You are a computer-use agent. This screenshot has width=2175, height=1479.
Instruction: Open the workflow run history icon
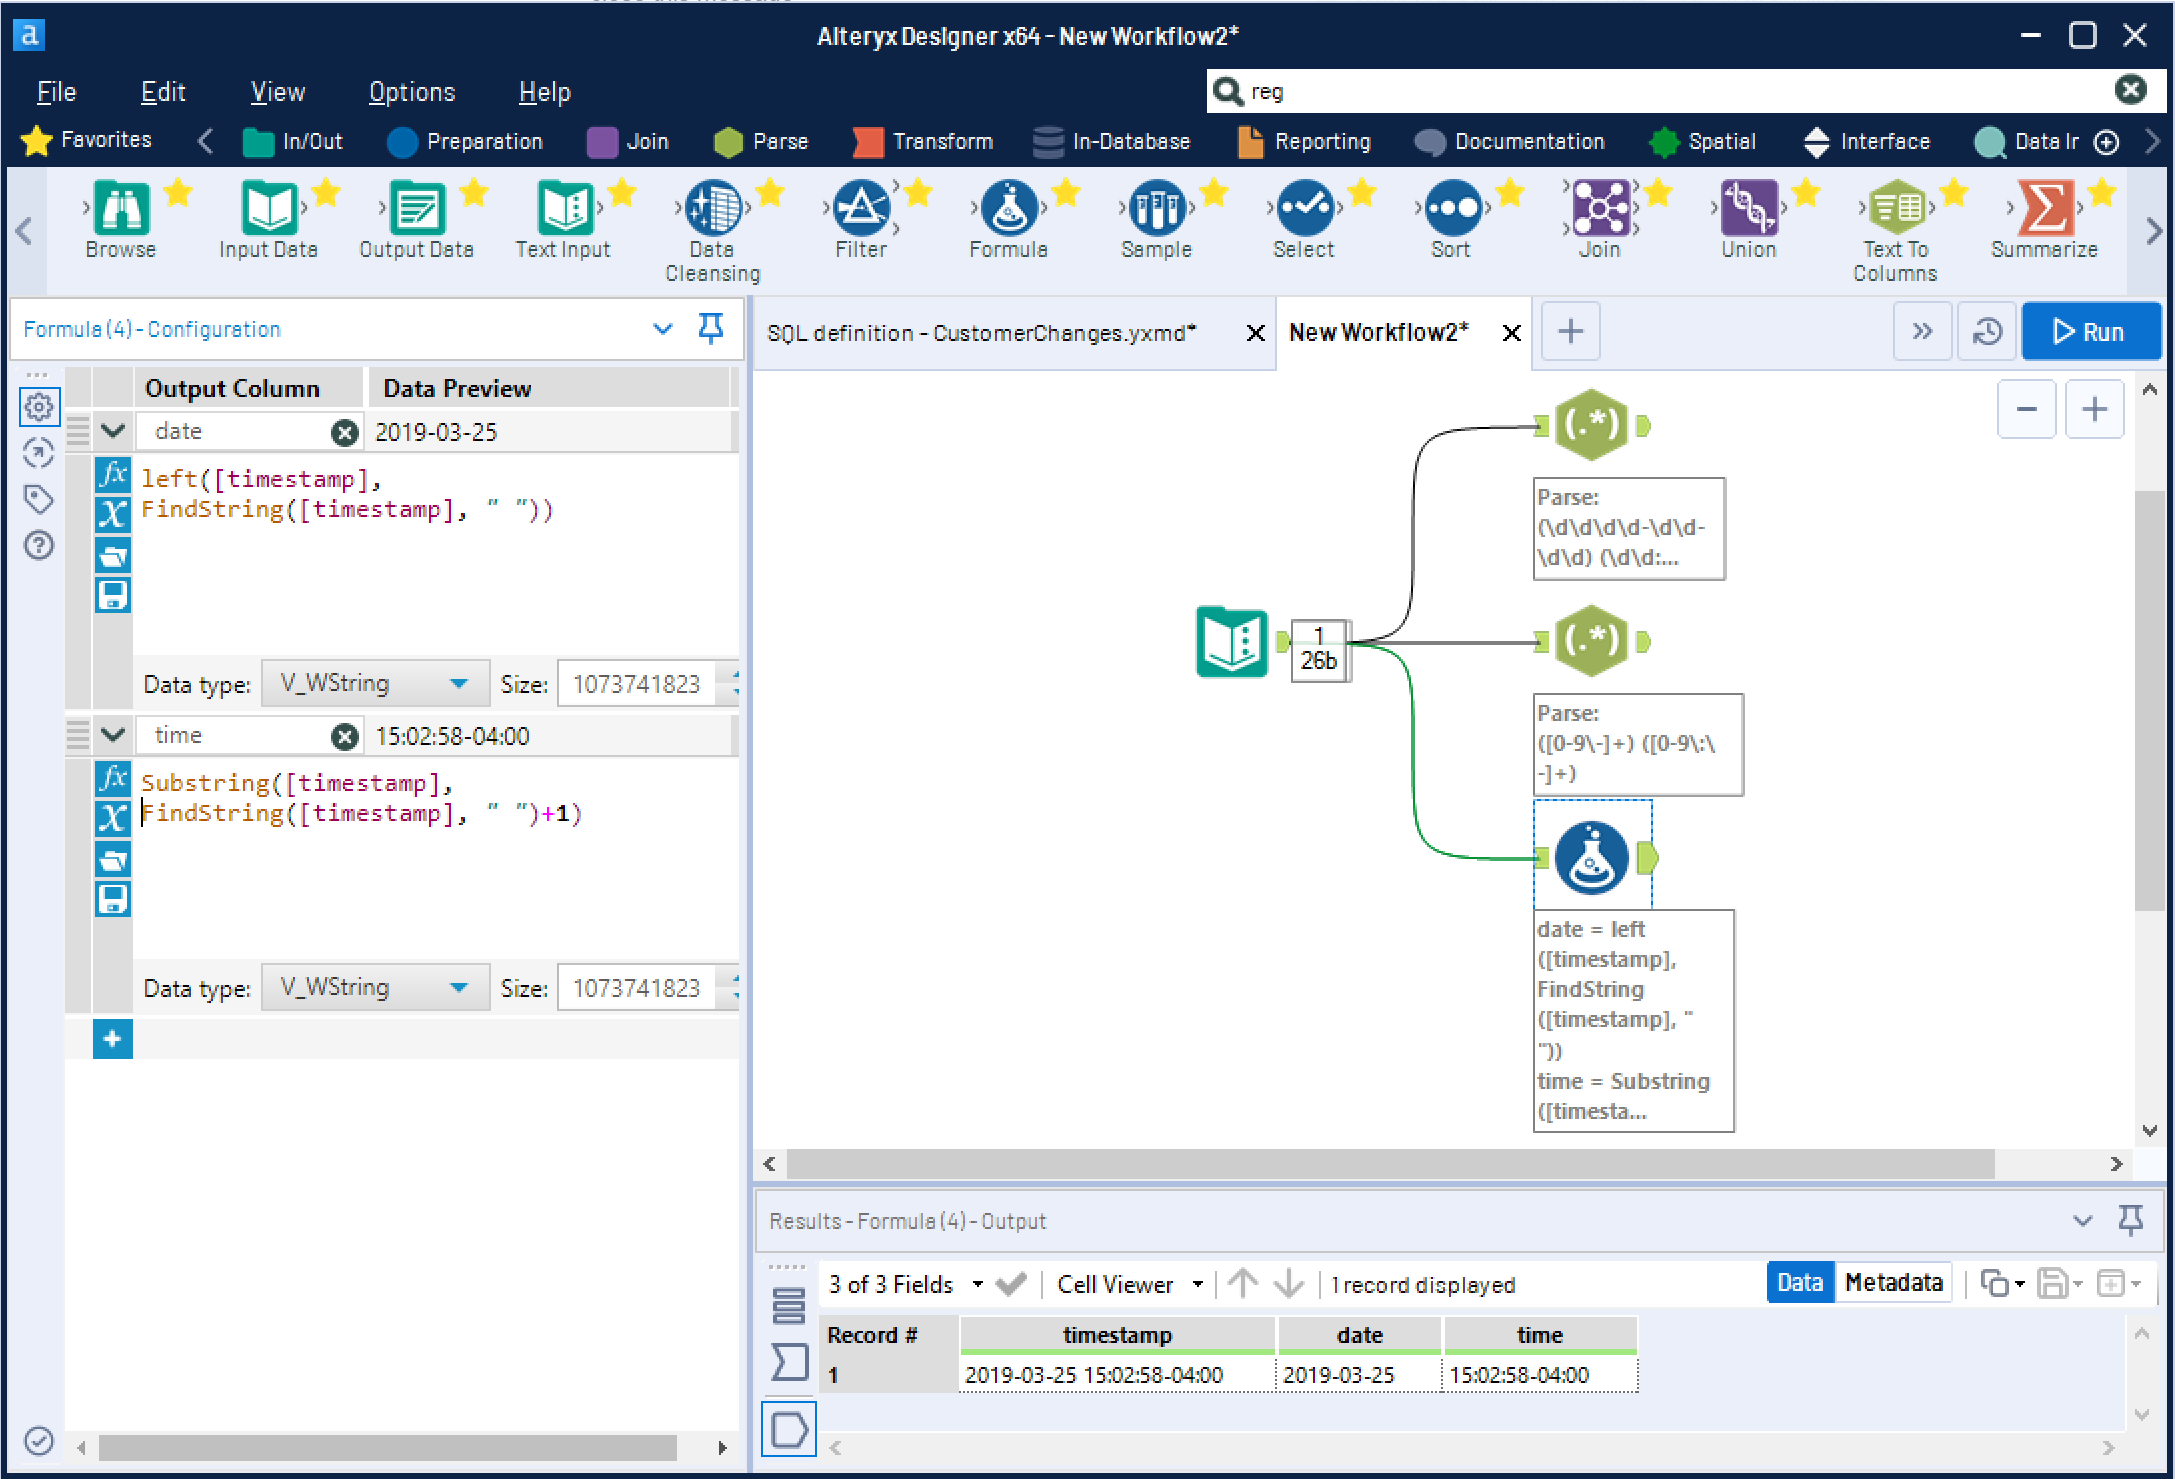(1986, 332)
